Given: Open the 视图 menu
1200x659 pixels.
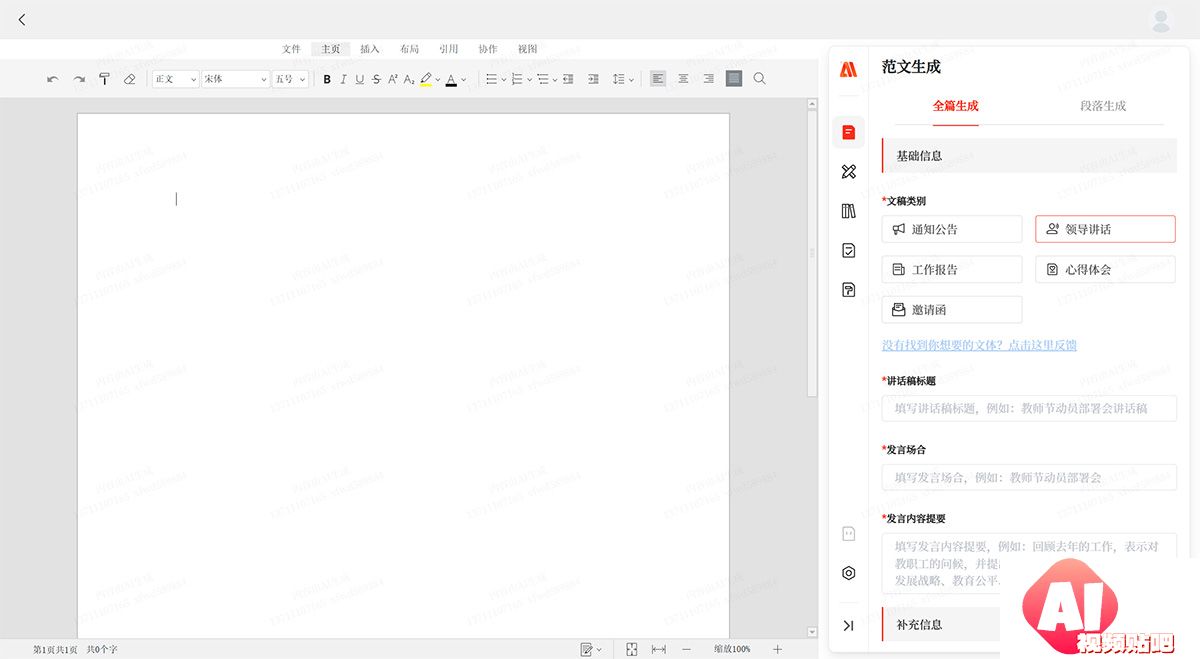Looking at the screenshot, I should pyautogui.click(x=528, y=49).
